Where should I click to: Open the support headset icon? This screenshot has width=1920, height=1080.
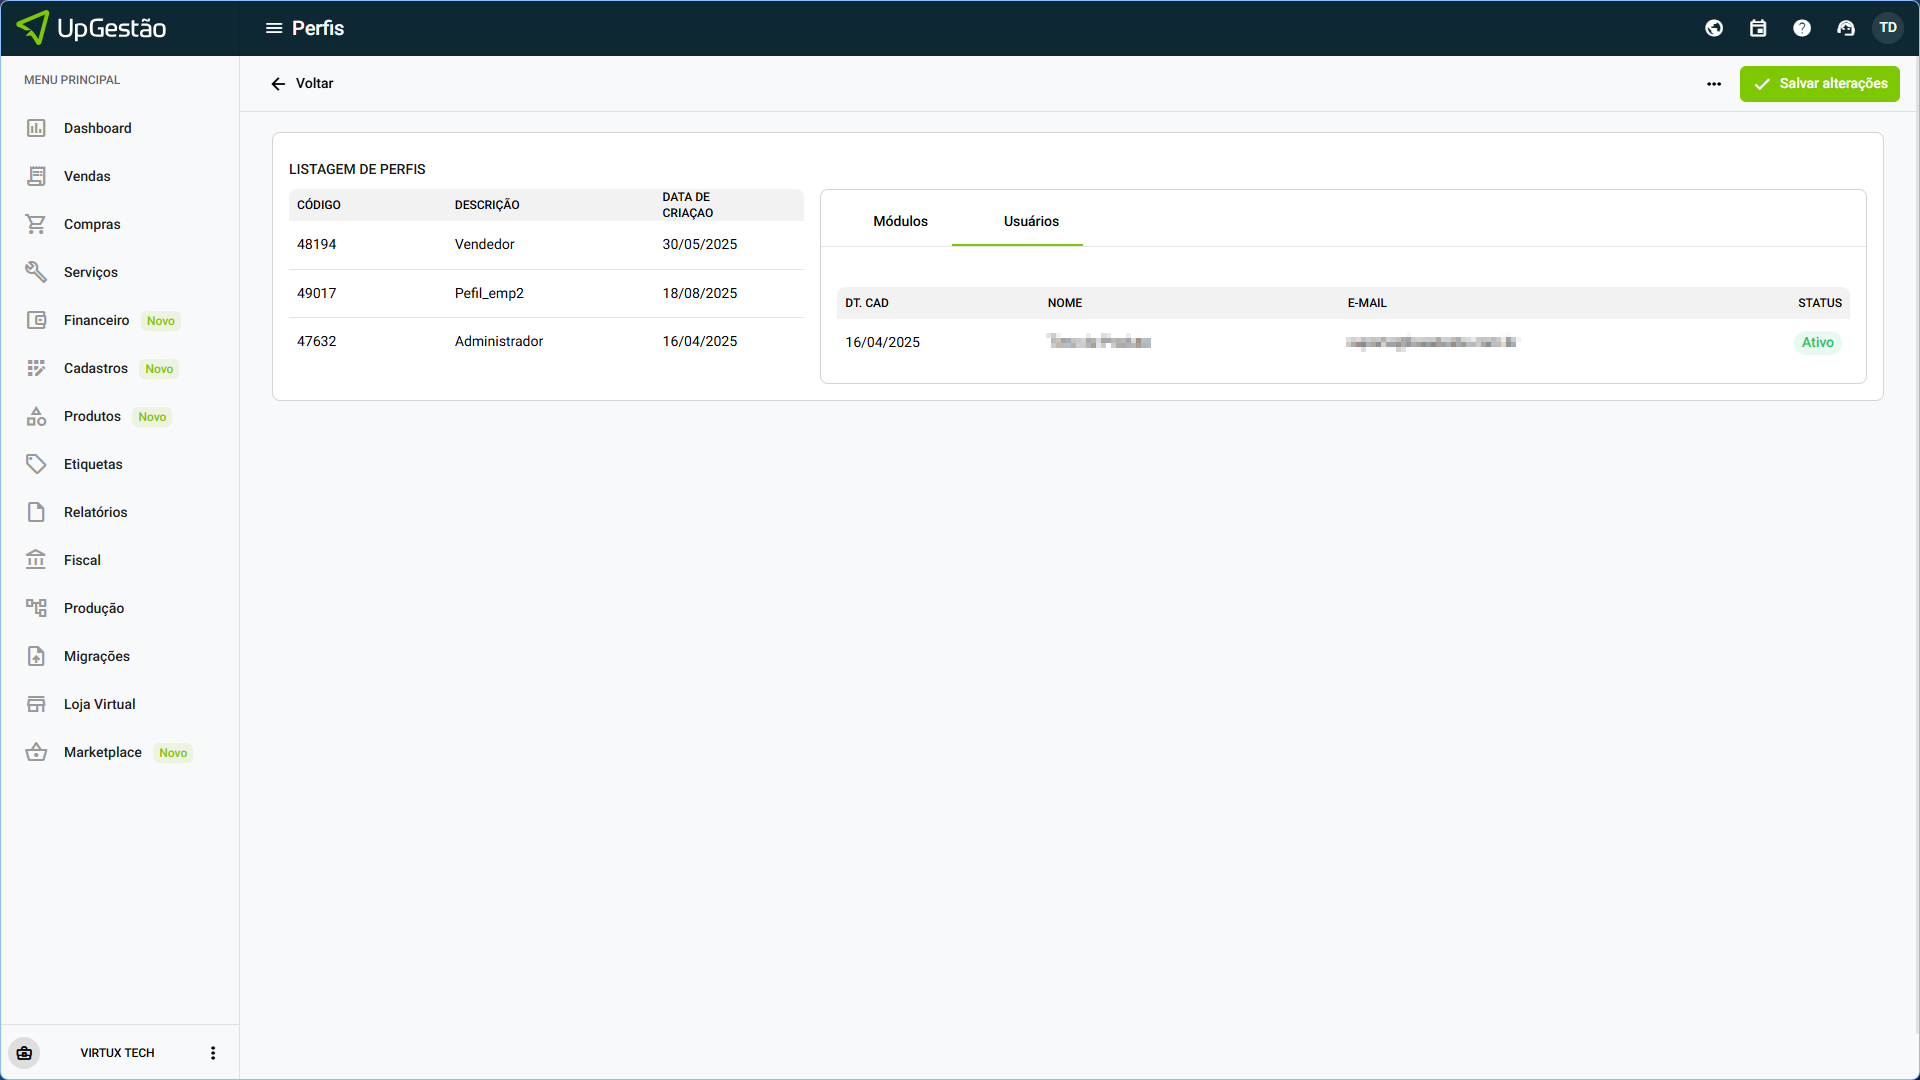click(1846, 28)
